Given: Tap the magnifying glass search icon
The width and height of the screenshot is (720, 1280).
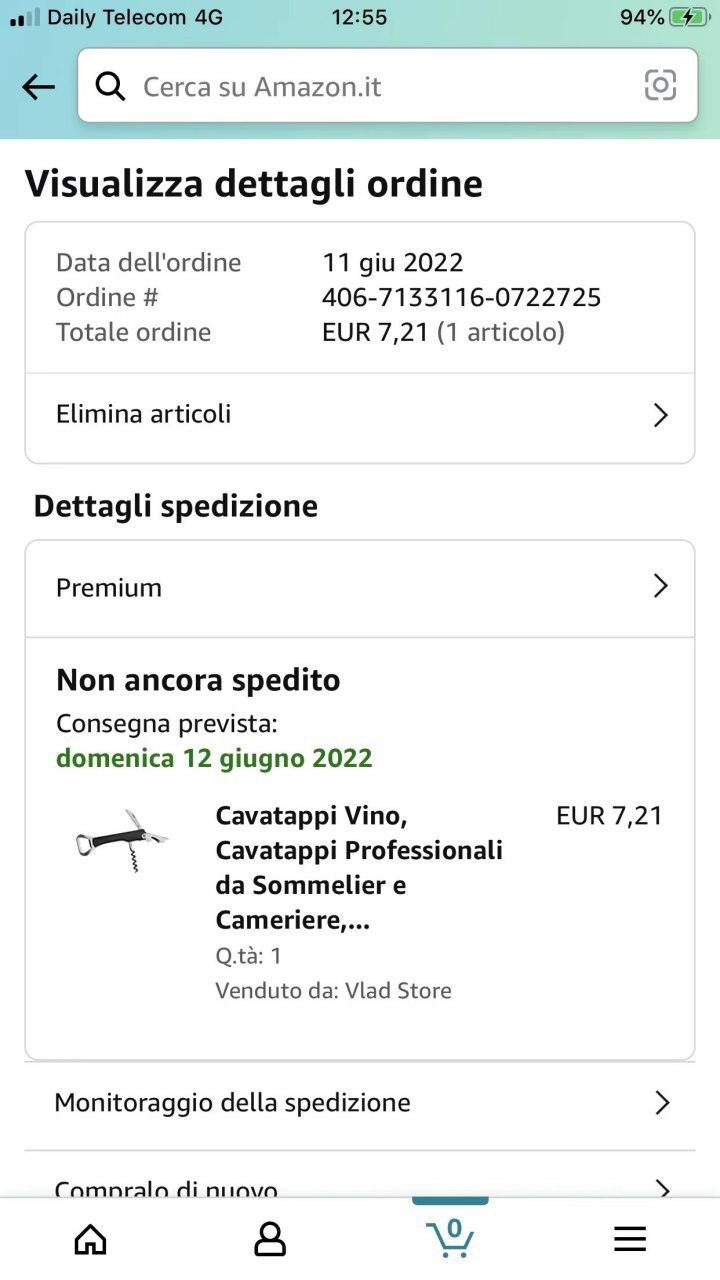Looking at the screenshot, I should (111, 87).
